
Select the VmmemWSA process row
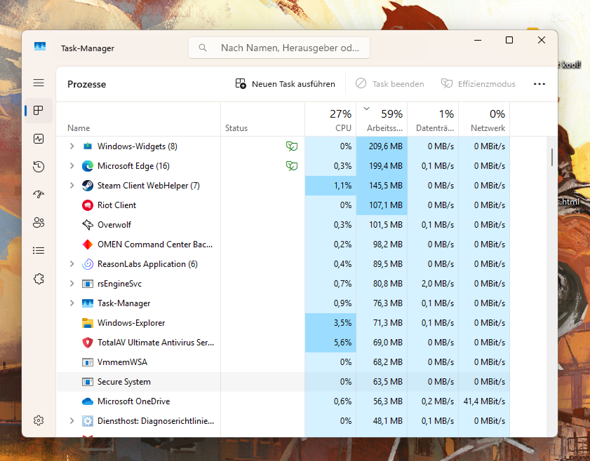click(283, 362)
